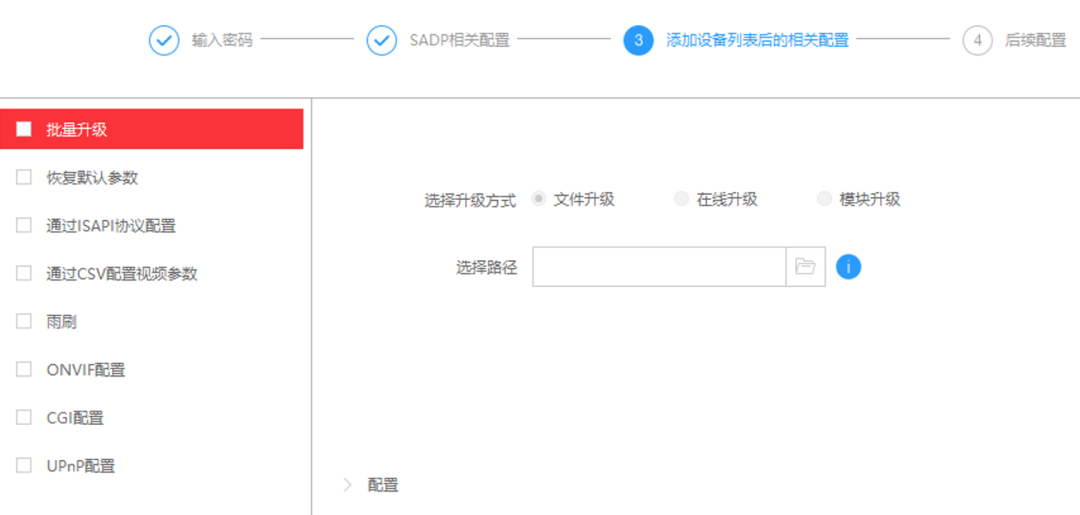Click the step 3 circle icon
The height and width of the screenshot is (515, 1080).
click(638, 40)
